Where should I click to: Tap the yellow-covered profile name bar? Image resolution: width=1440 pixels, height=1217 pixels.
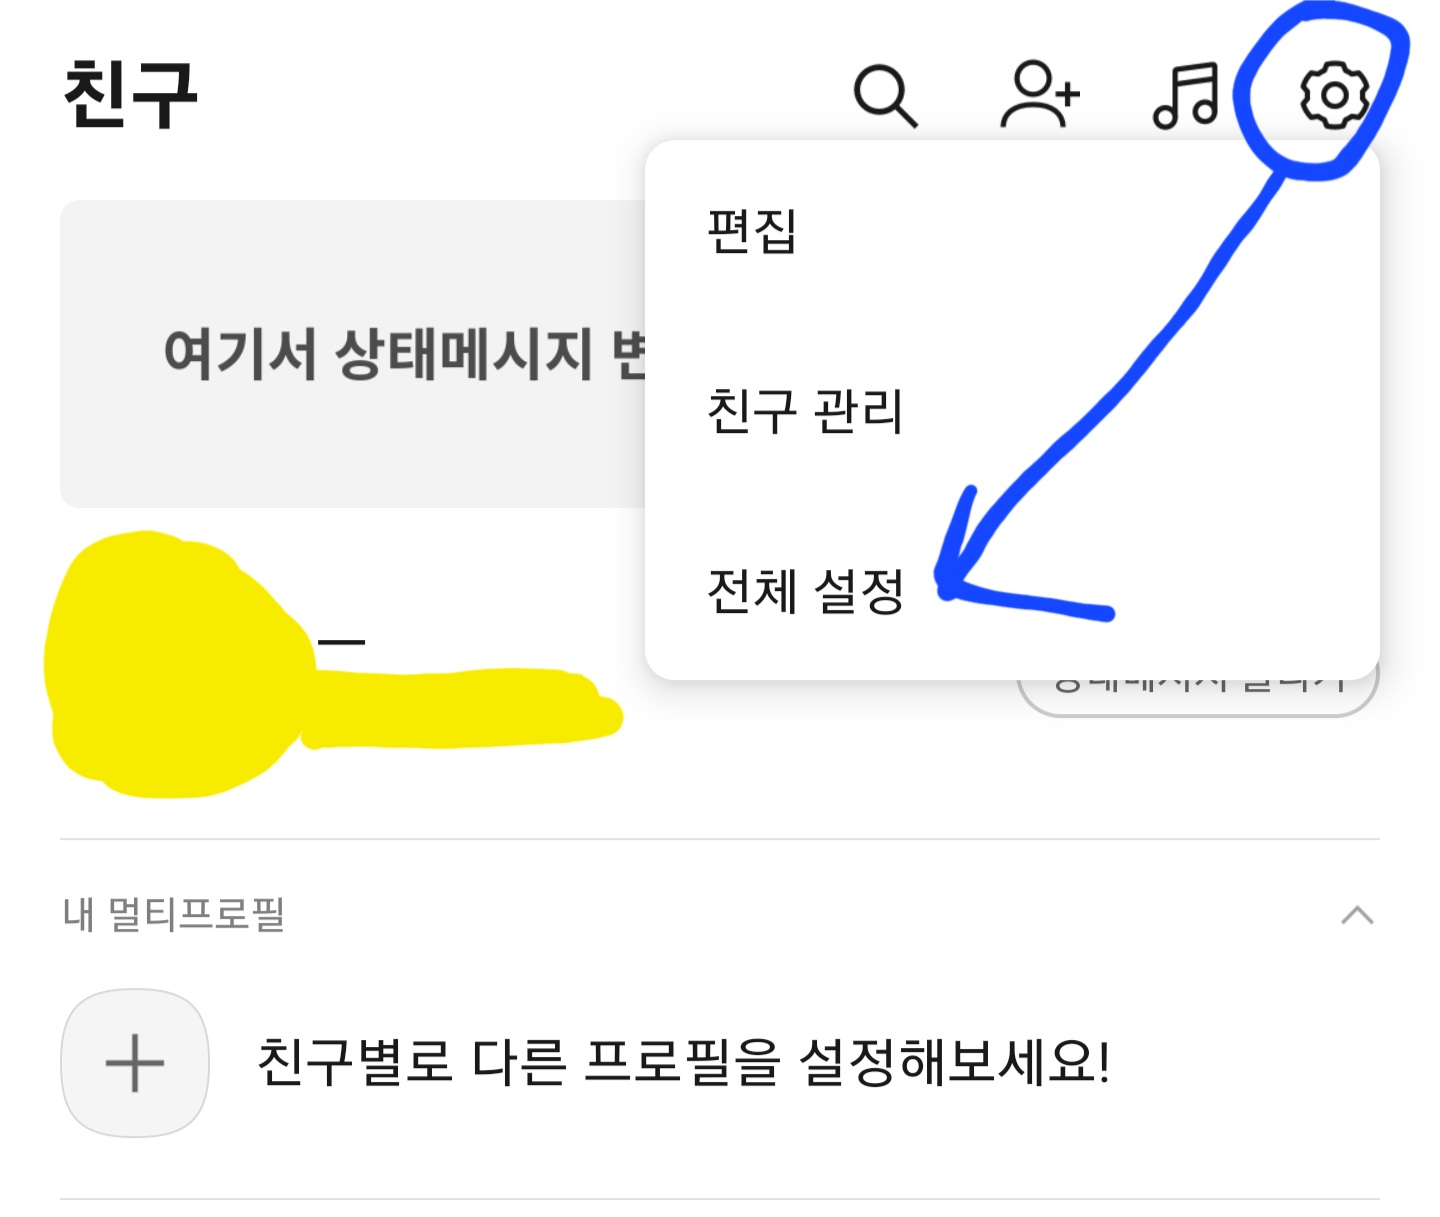click(462, 709)
